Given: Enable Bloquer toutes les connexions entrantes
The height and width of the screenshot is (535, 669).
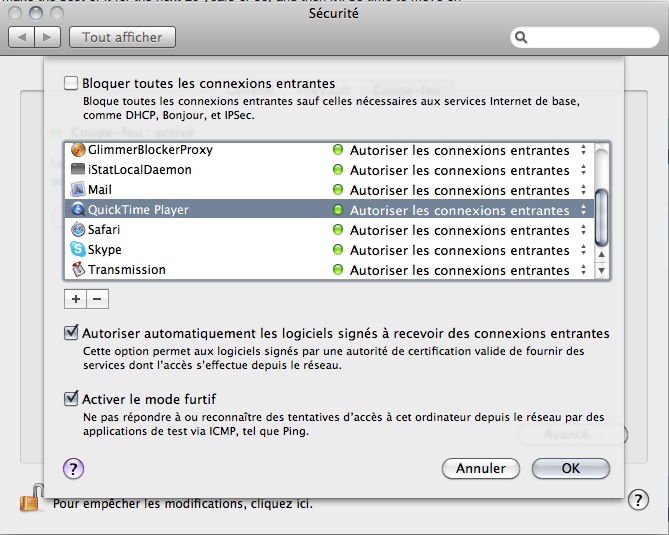Looking at the screenshot, I should 71,83.
